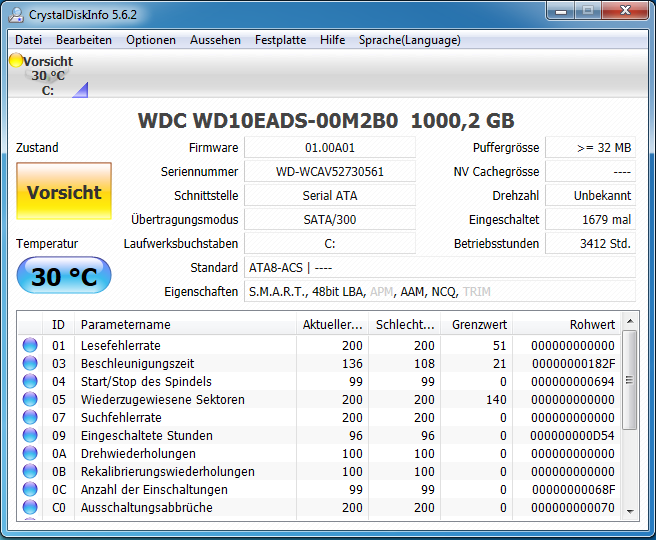
Task: Select the Rekalibrierungswiederholungen row name
Action: pyautogui.click(x=167, y=471)
